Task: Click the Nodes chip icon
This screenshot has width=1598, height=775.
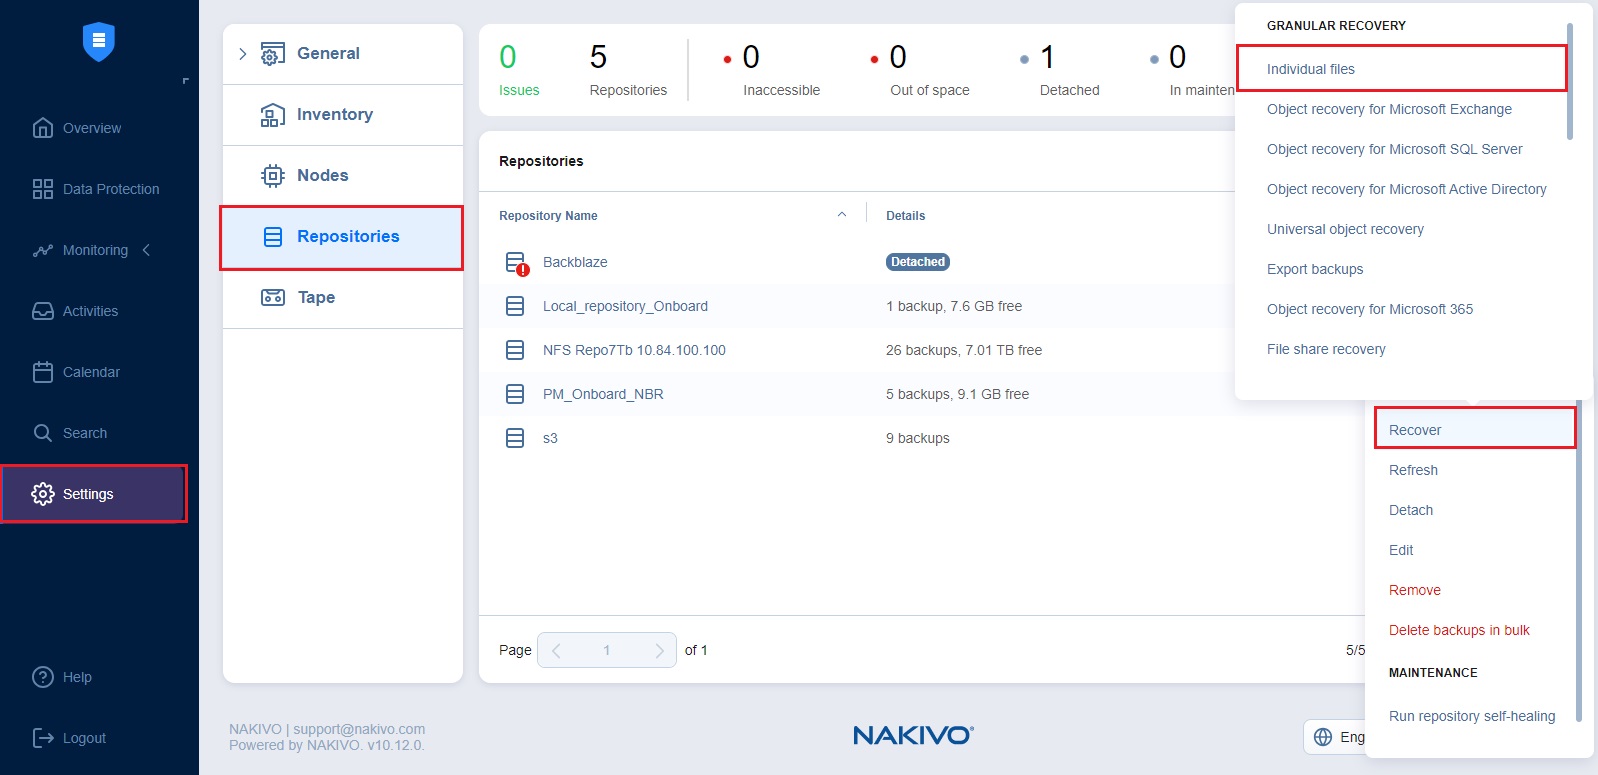Action: (272, 176)
